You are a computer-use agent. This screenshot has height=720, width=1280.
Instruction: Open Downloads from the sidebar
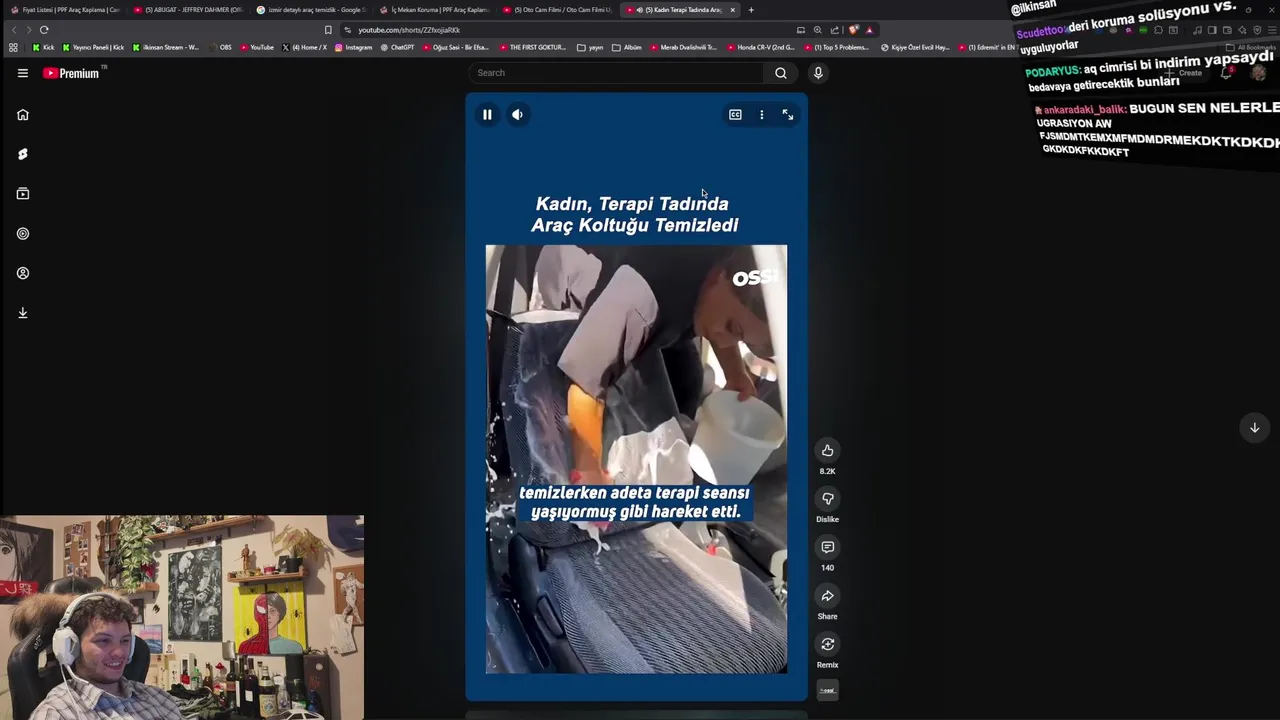pyautogui.click(x=22, y=313)
